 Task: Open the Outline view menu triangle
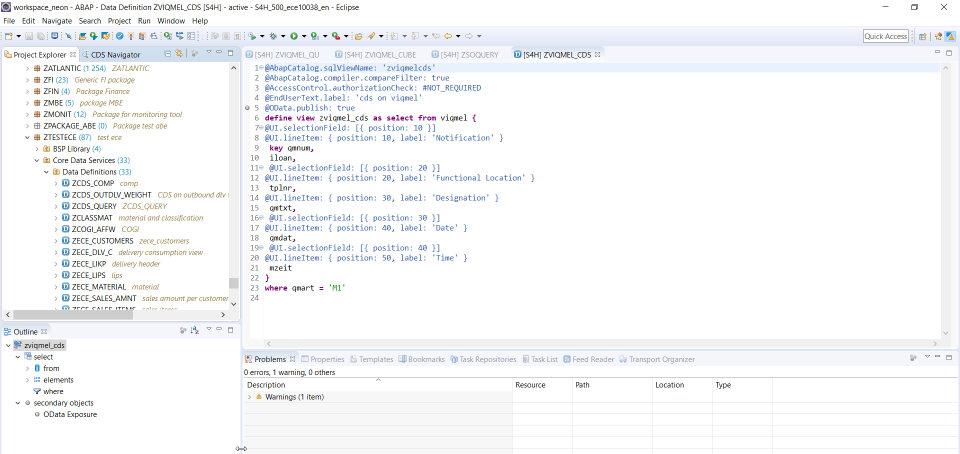coord(209,329)
